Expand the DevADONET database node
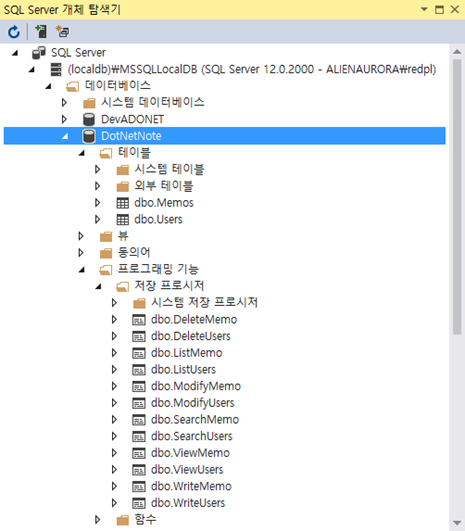This screenshot has width=465, height=531. (64, 119)
